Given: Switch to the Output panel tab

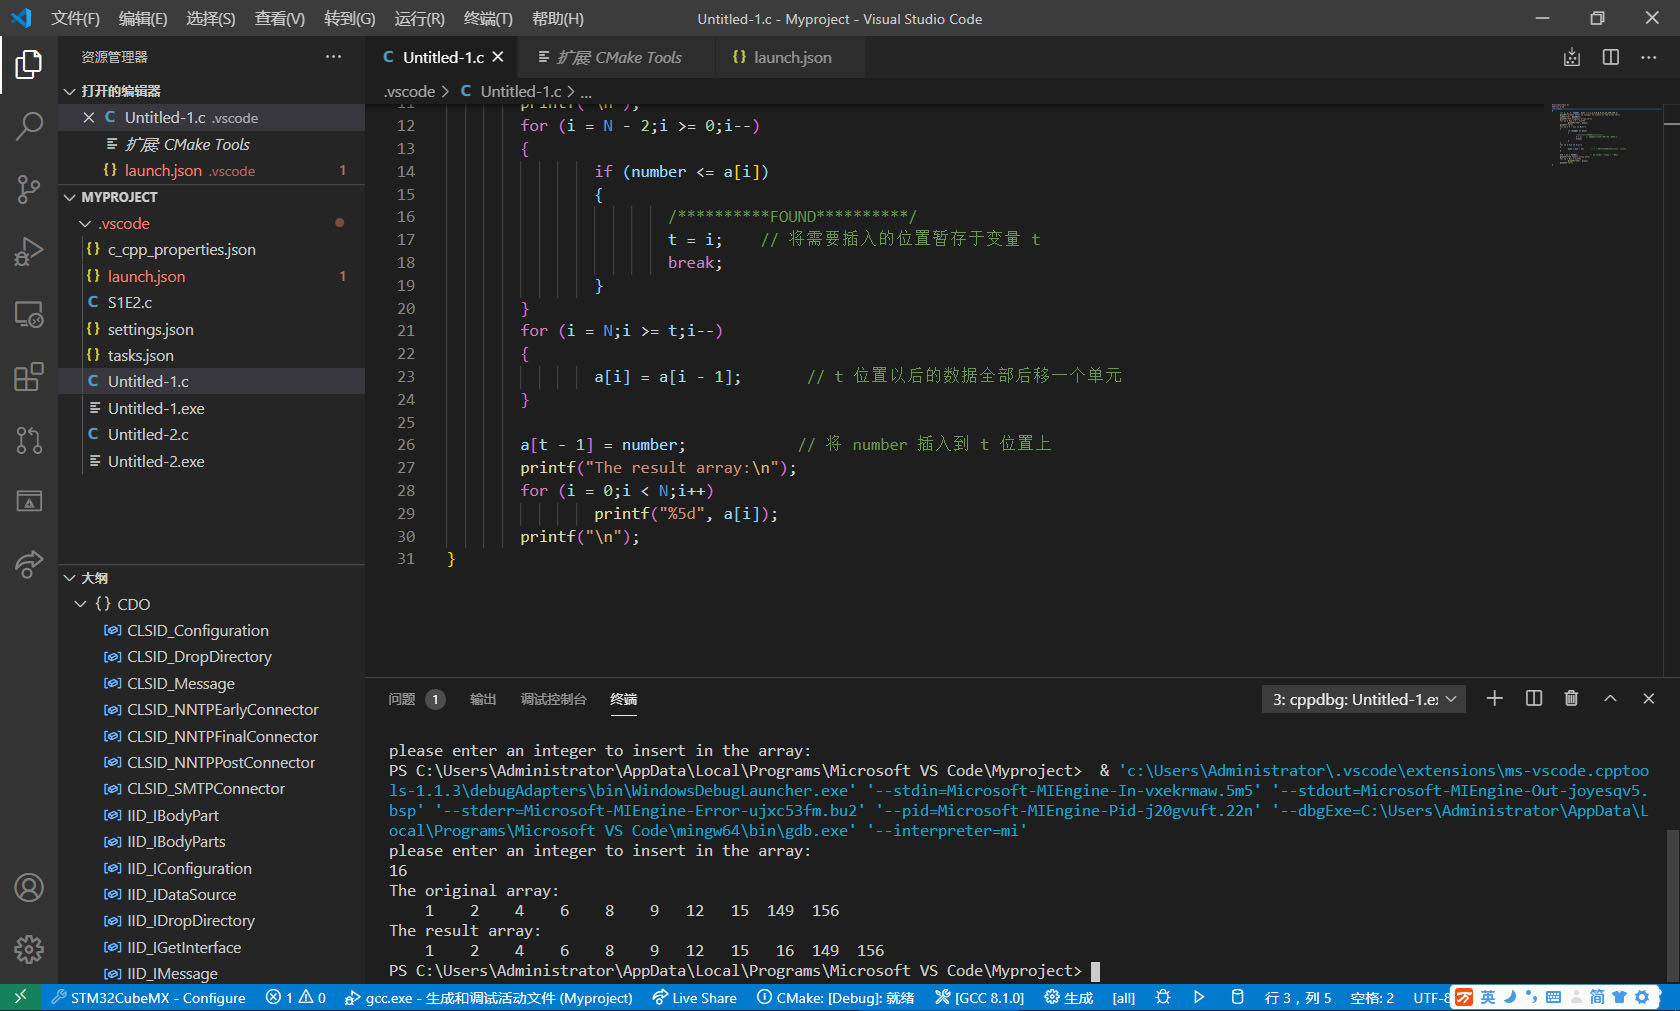Looking at the screenshot, I should tap(483, 699).
